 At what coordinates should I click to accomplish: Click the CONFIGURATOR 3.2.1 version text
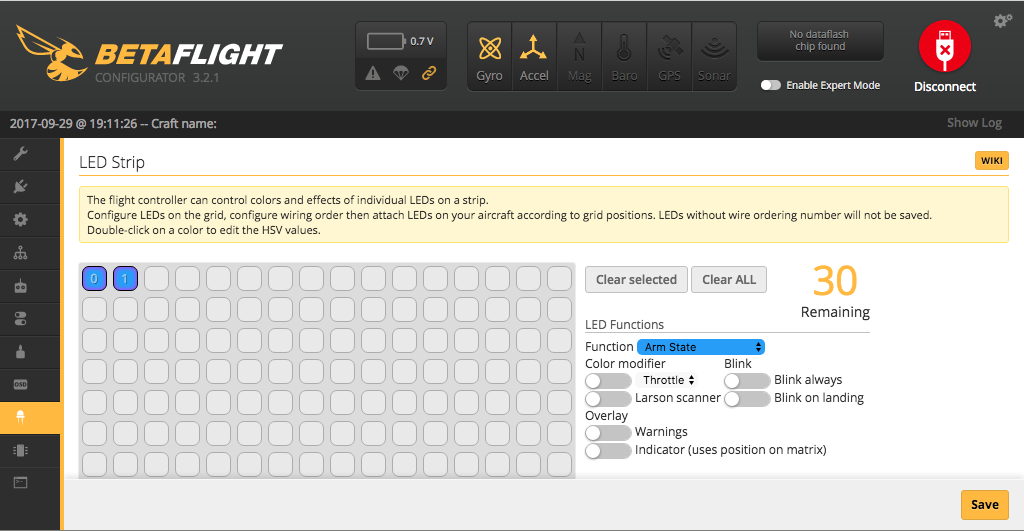(x=157, y=78)
